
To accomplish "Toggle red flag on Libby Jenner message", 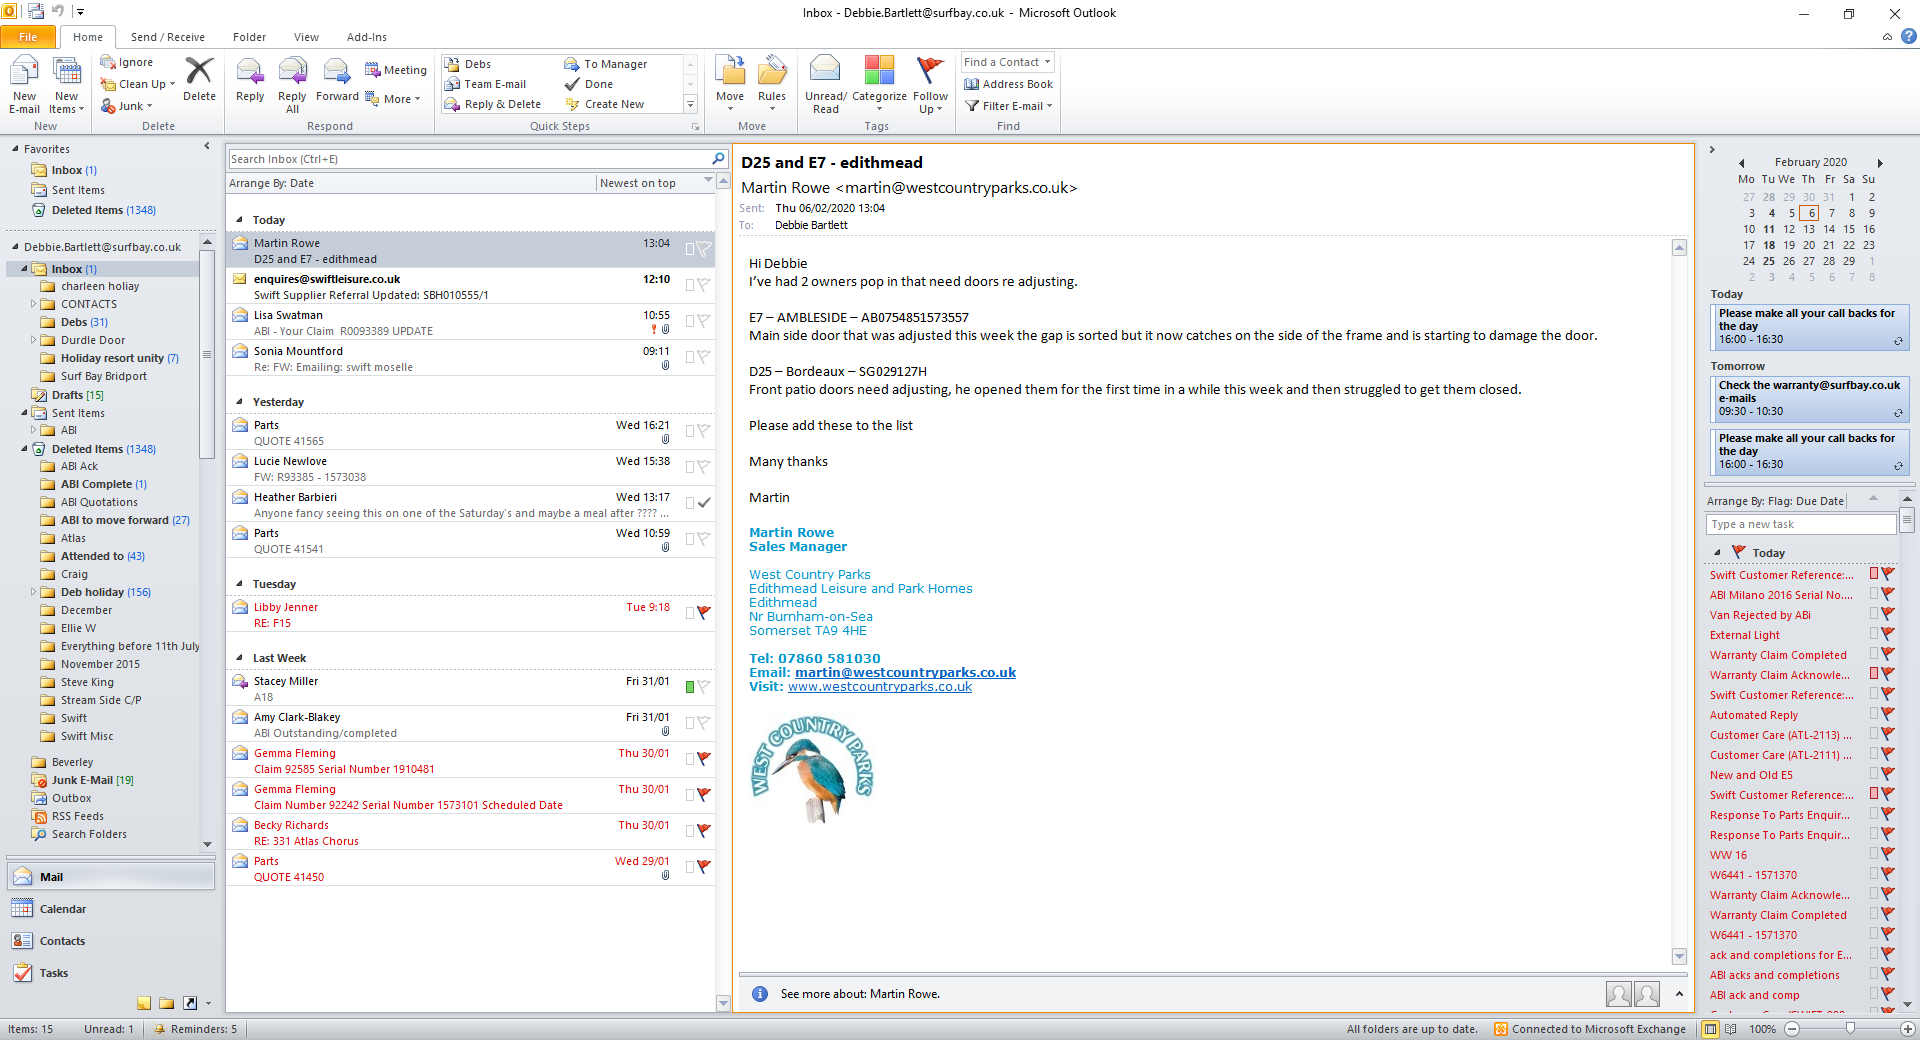I will 704,613.
